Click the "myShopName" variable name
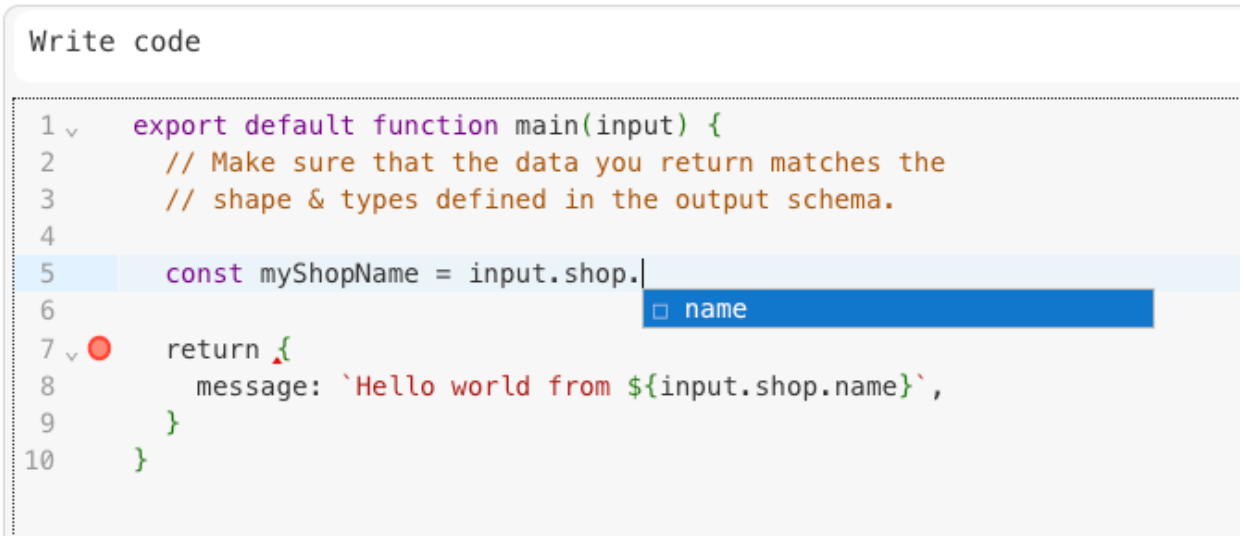Screen dimensions: 1244x540 point(339,274)
